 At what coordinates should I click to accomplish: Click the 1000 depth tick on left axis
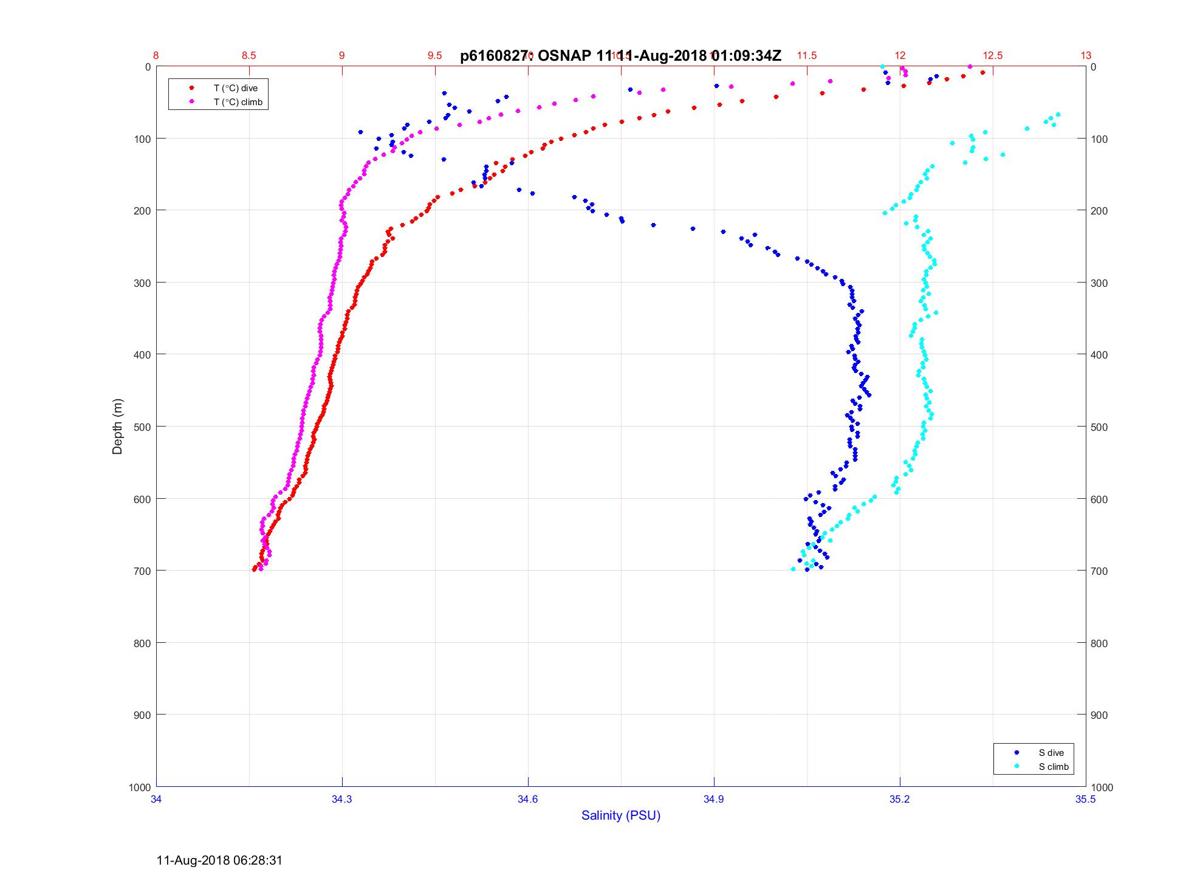click(x=139, y=787)
